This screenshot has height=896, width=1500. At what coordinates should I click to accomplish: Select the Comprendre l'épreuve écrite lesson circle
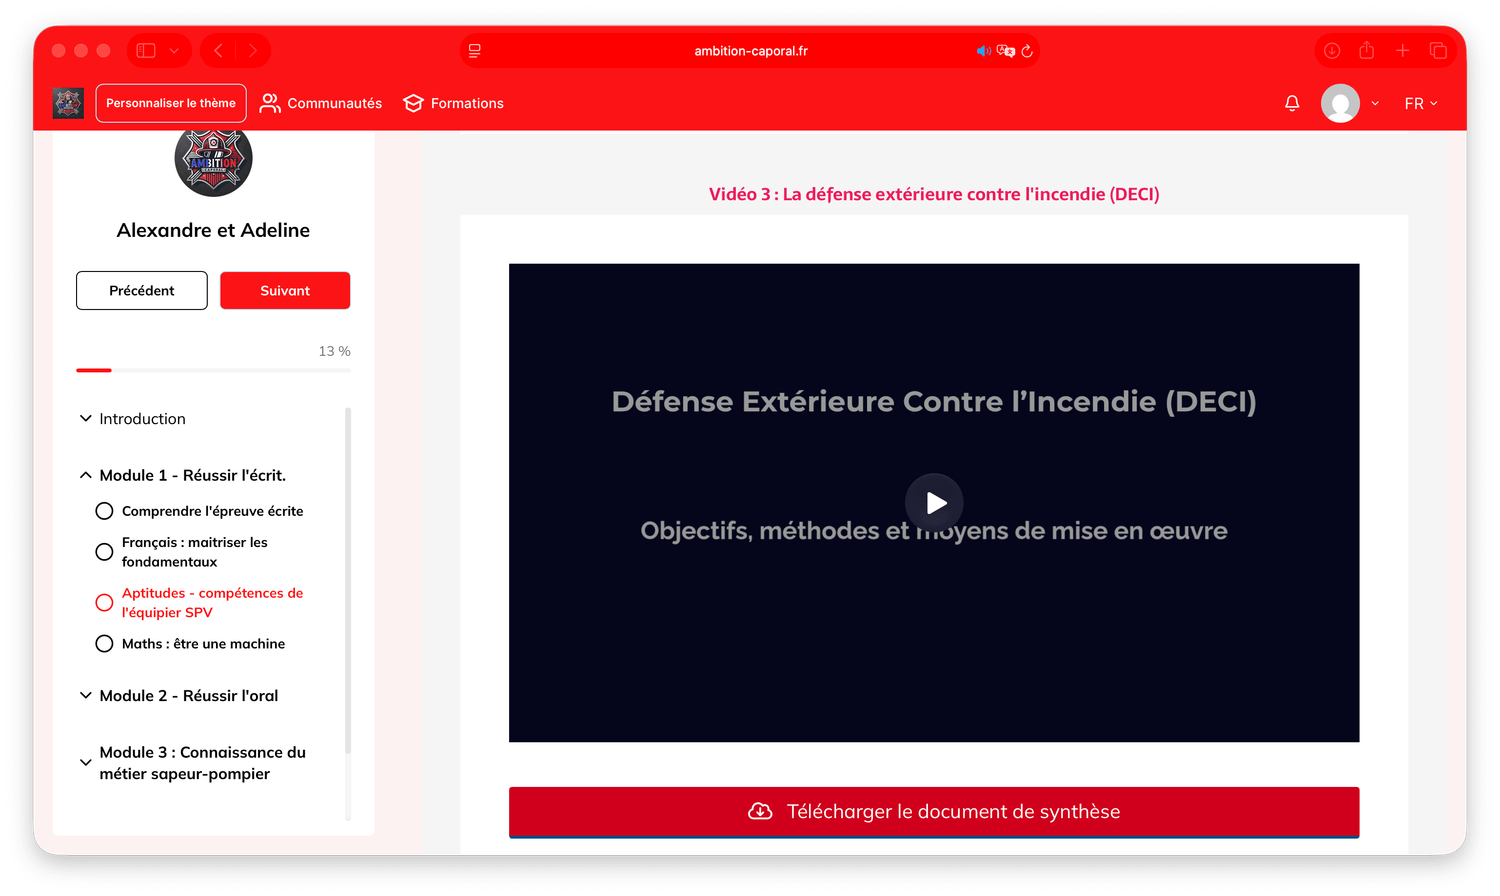(x=104, y=511)
